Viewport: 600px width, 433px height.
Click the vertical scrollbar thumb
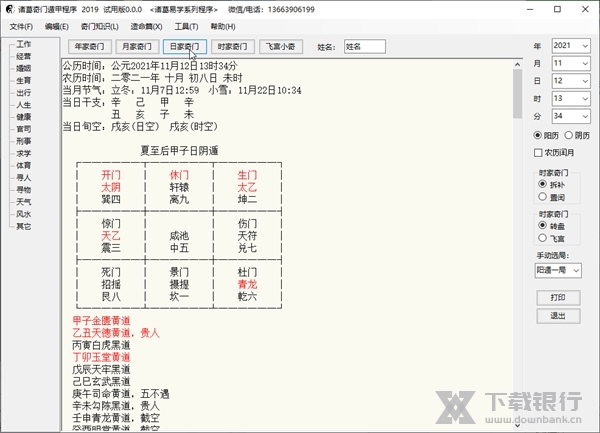click(517, 94)
